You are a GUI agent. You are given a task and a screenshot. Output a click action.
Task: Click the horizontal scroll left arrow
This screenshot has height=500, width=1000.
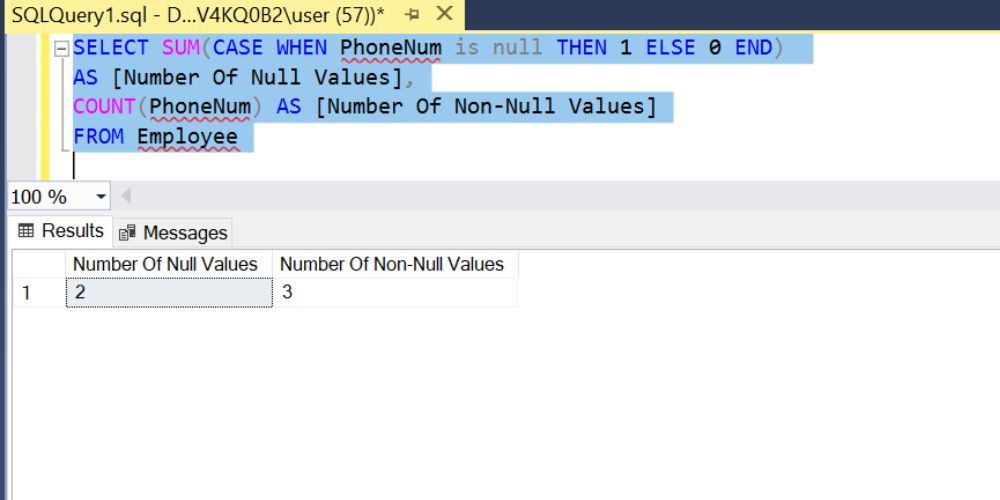[x=126, y=196]
